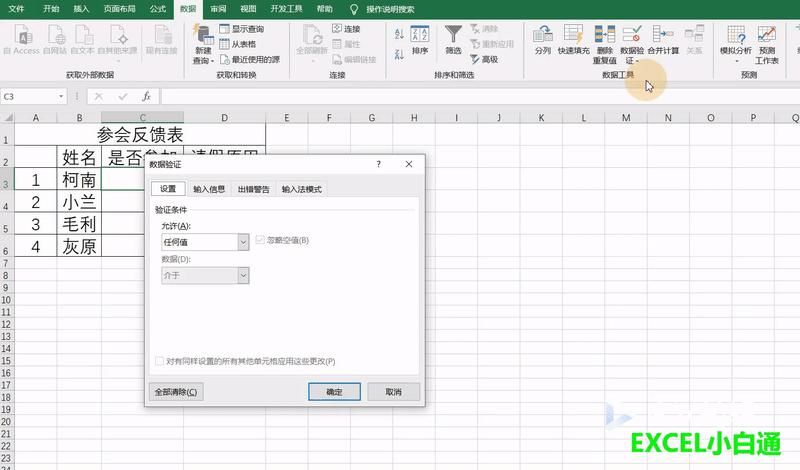The image size is (800, 470).
Task: Click the 筛选 (Filter) funnel icon
Action: pos(453,35)
